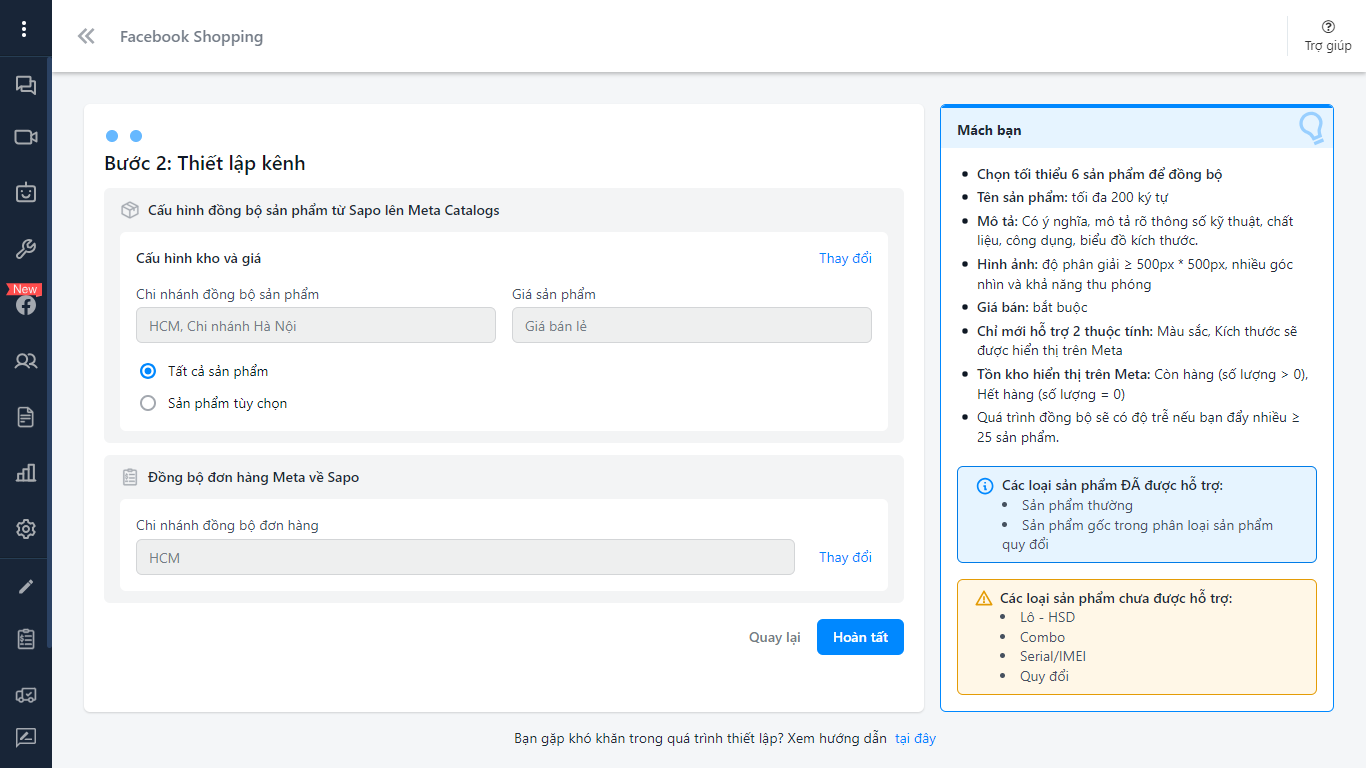Open the three-dot menu at sidebar top
The width and height of the screenshot is (1366, 770).
click(25, 29)
